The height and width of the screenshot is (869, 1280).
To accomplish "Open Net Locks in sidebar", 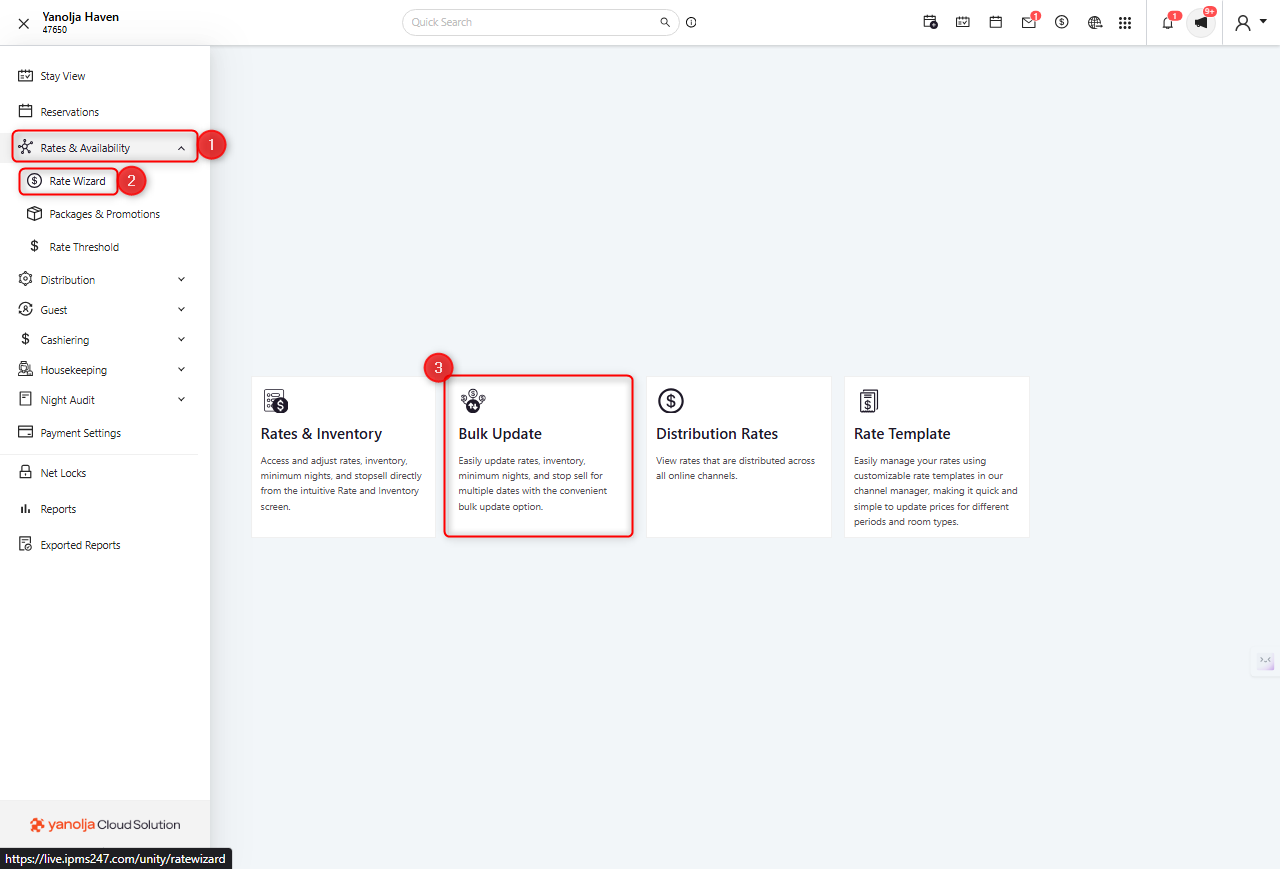I will pyautogui.click(x=63, y=473).
